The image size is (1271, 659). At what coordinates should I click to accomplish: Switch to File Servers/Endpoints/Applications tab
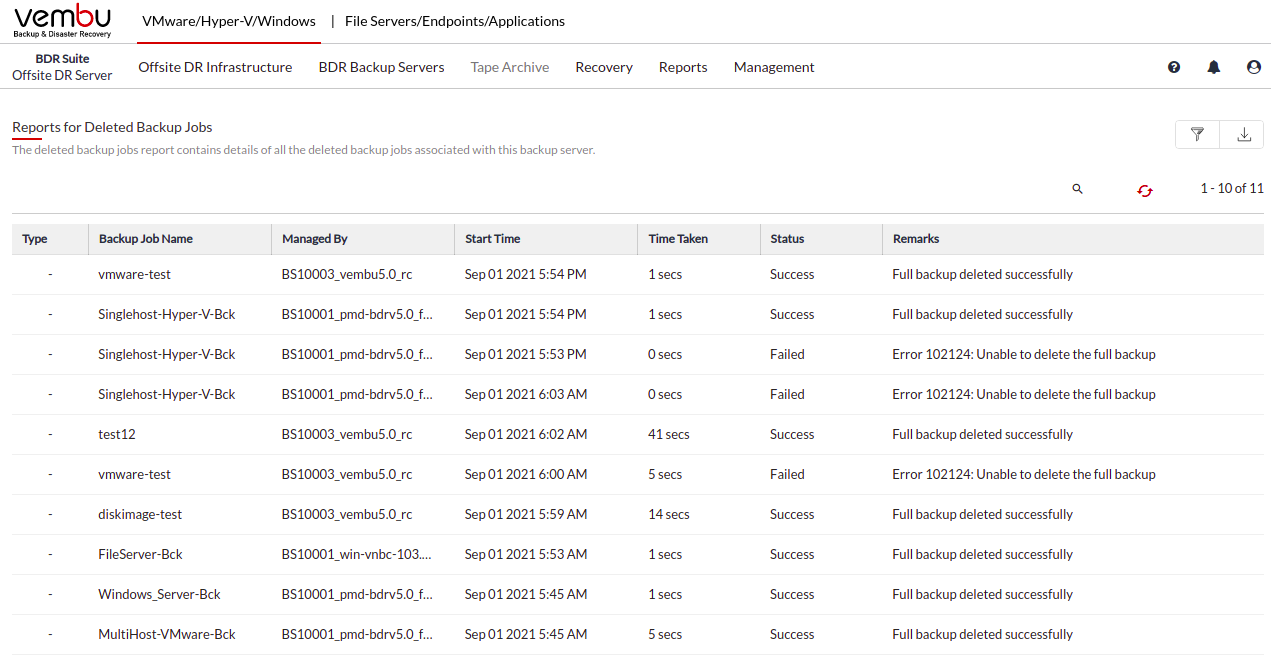[455, 21]
